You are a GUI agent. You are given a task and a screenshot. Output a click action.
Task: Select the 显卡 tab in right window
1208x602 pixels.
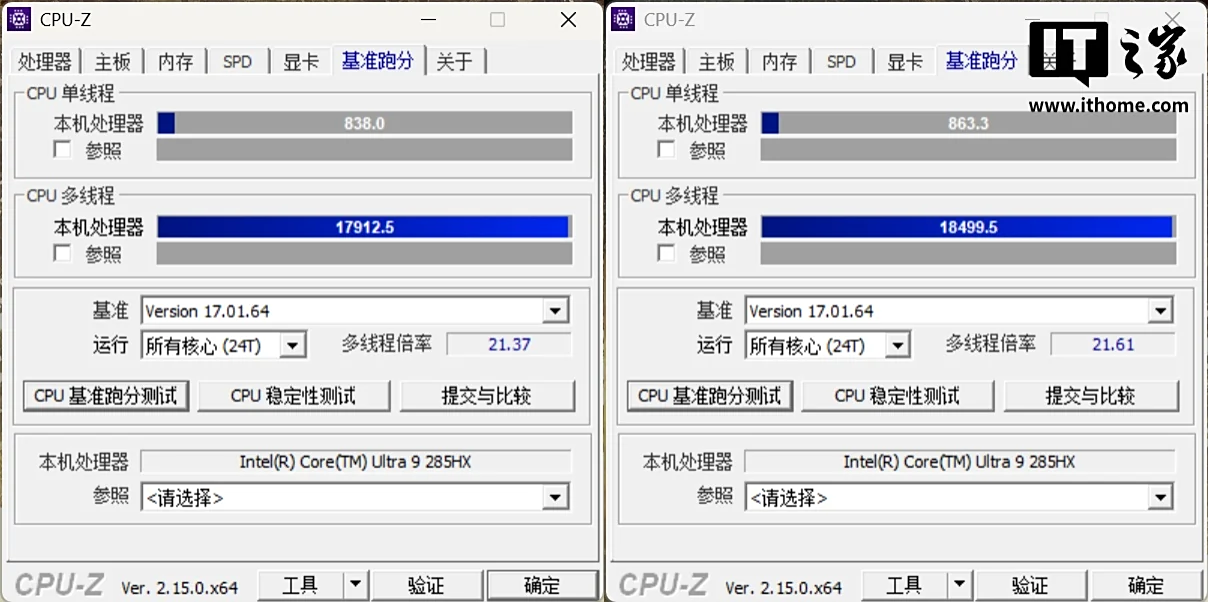(905, 62)
